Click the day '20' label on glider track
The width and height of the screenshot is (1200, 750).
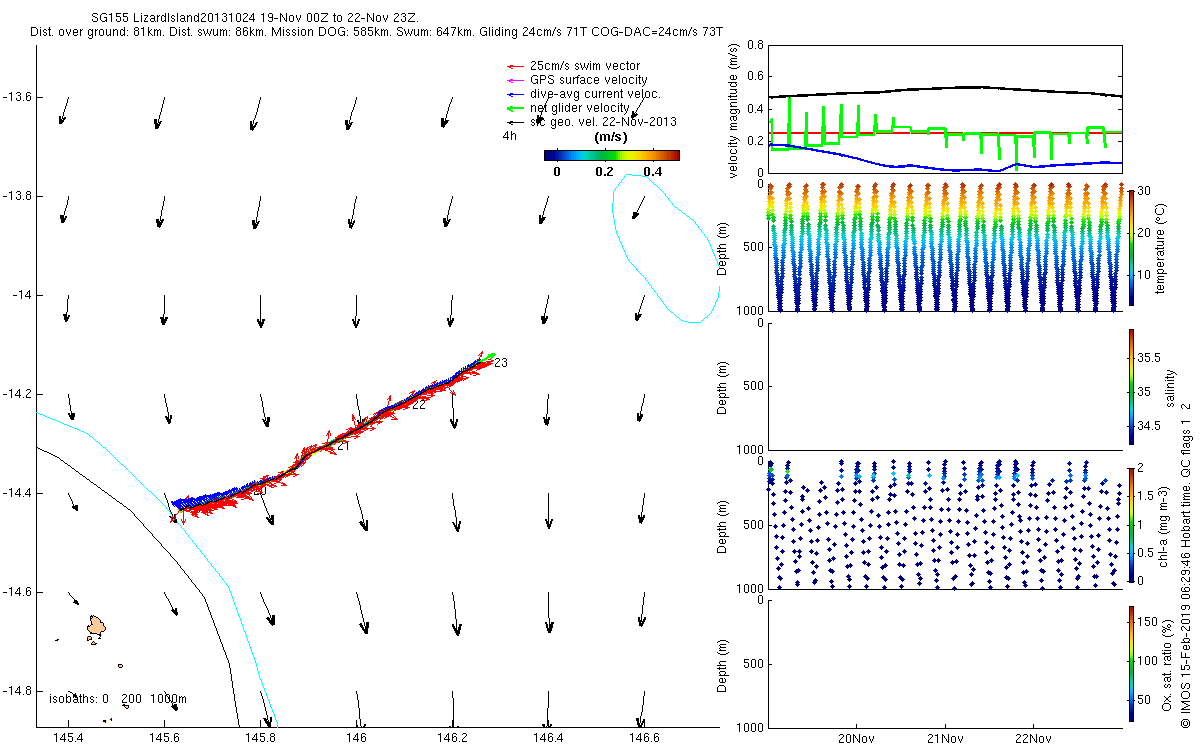click(x=259, y=490)
